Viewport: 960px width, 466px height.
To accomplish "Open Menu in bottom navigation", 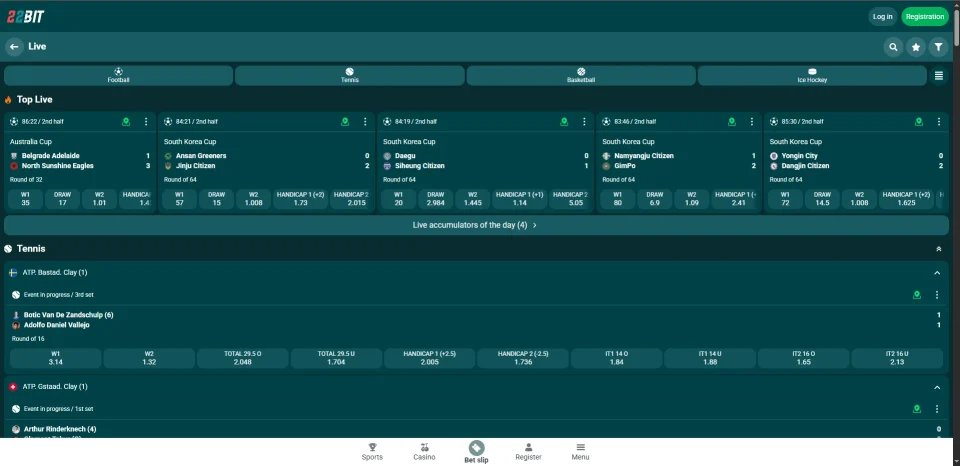I will pos(580,452).
